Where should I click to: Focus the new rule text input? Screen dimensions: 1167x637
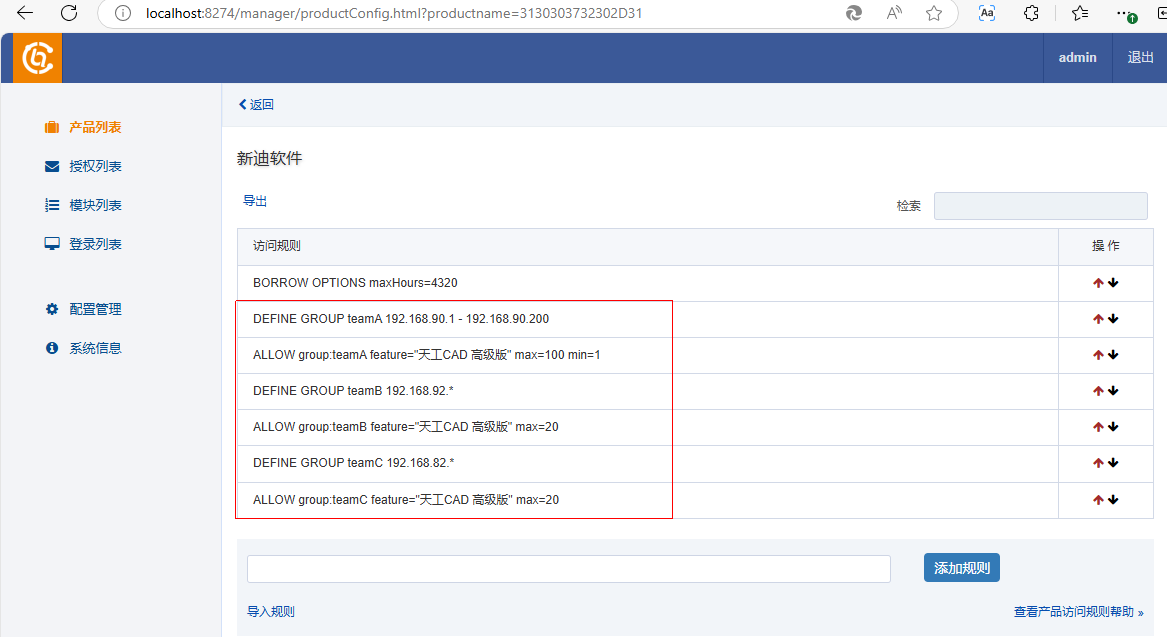(569, 569)
